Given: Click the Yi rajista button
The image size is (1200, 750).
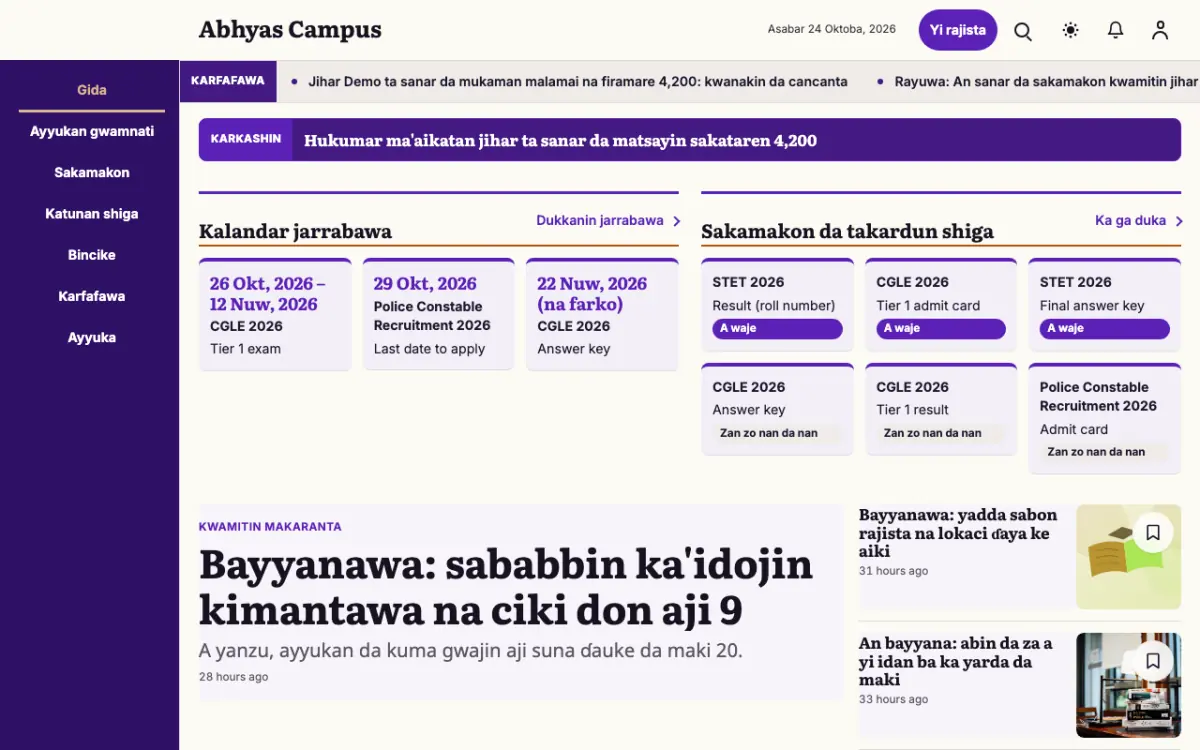Looking at the screenshot, I should [x=958, y=30].
